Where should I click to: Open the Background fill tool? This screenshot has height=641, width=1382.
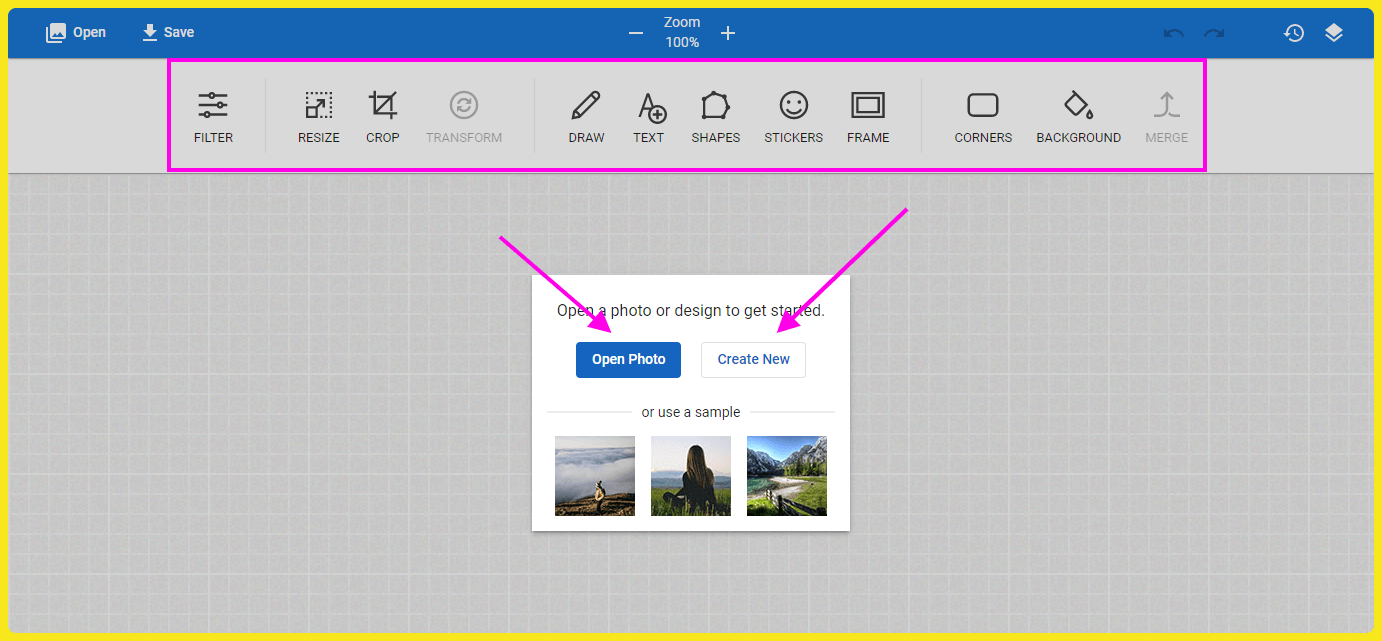click(1078, 117)
